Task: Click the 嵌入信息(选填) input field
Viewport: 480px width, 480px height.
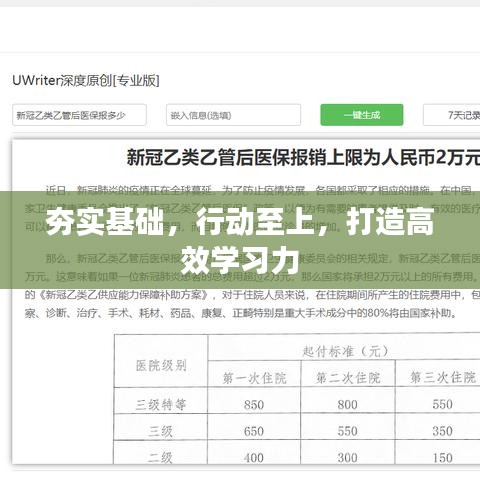Action: click(233, 115)
